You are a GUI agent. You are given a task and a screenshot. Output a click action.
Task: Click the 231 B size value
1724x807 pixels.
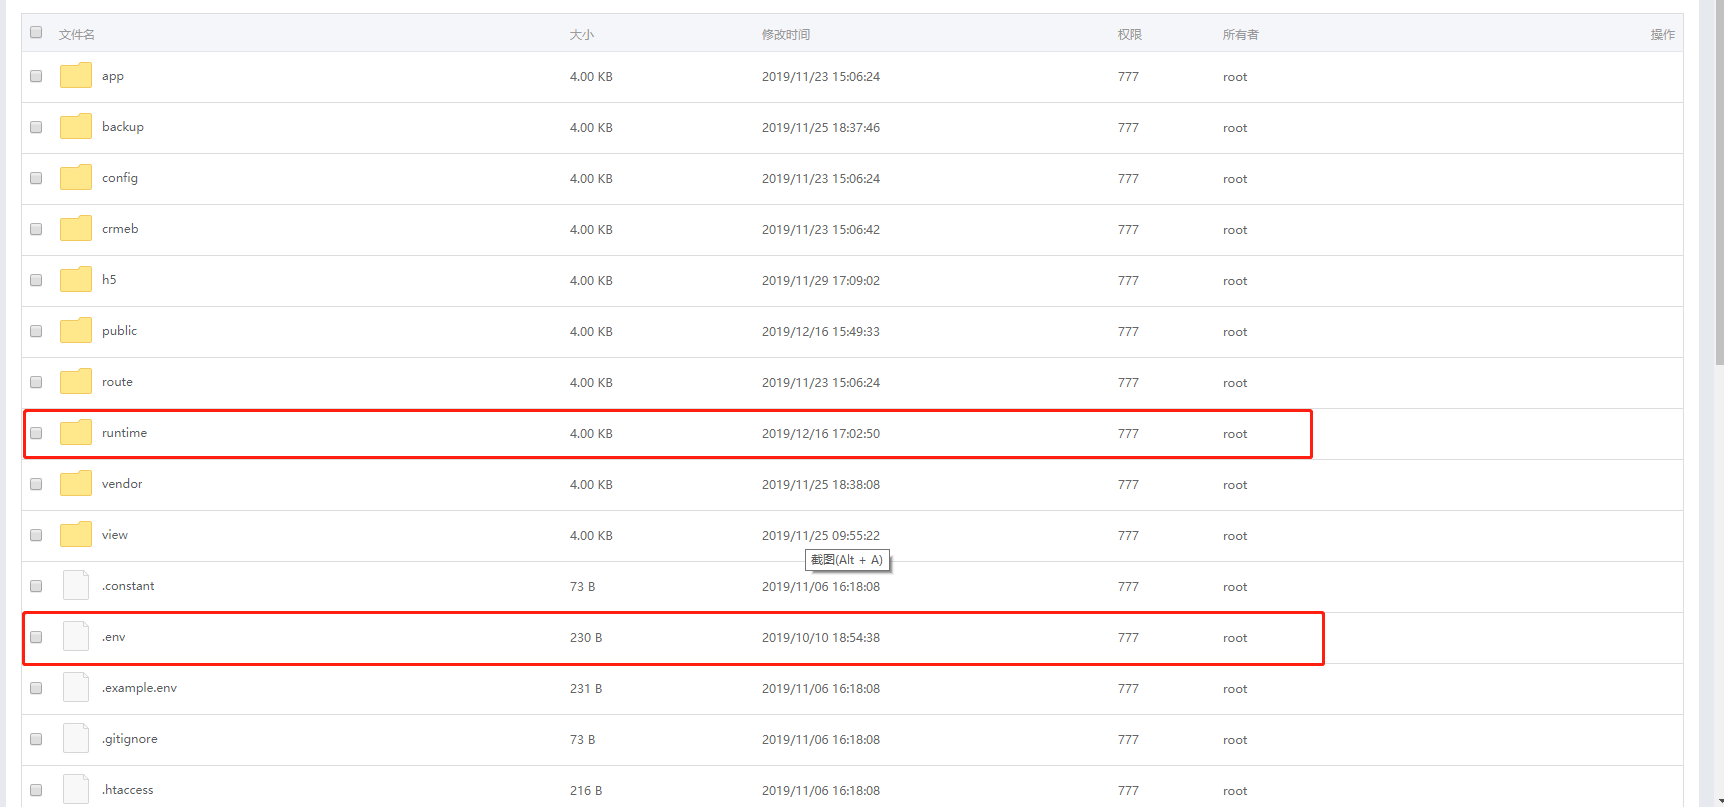coord(586,689)
